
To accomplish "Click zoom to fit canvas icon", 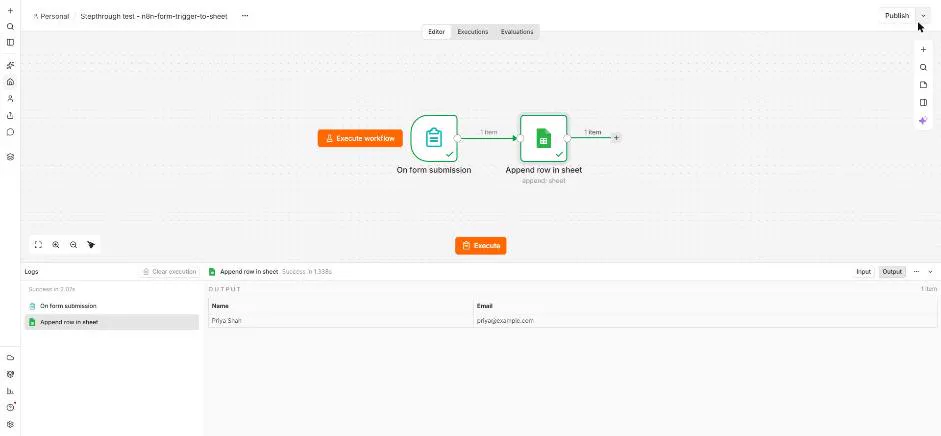I will tap(38, 245).
